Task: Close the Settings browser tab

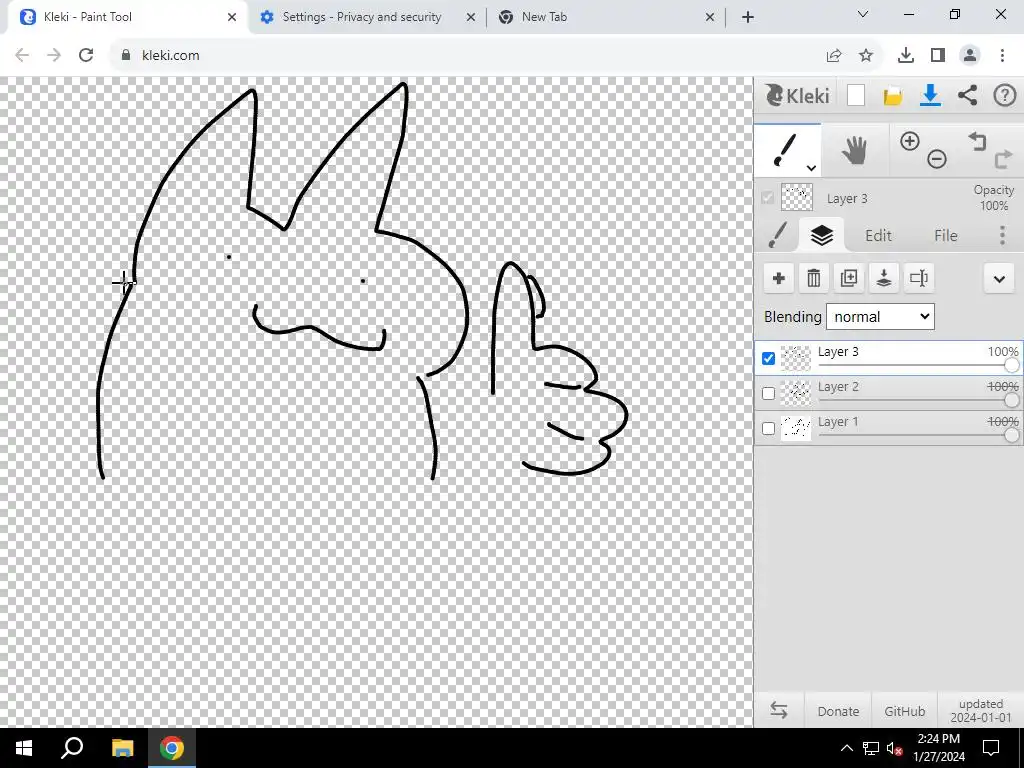Action: (471, 17)
